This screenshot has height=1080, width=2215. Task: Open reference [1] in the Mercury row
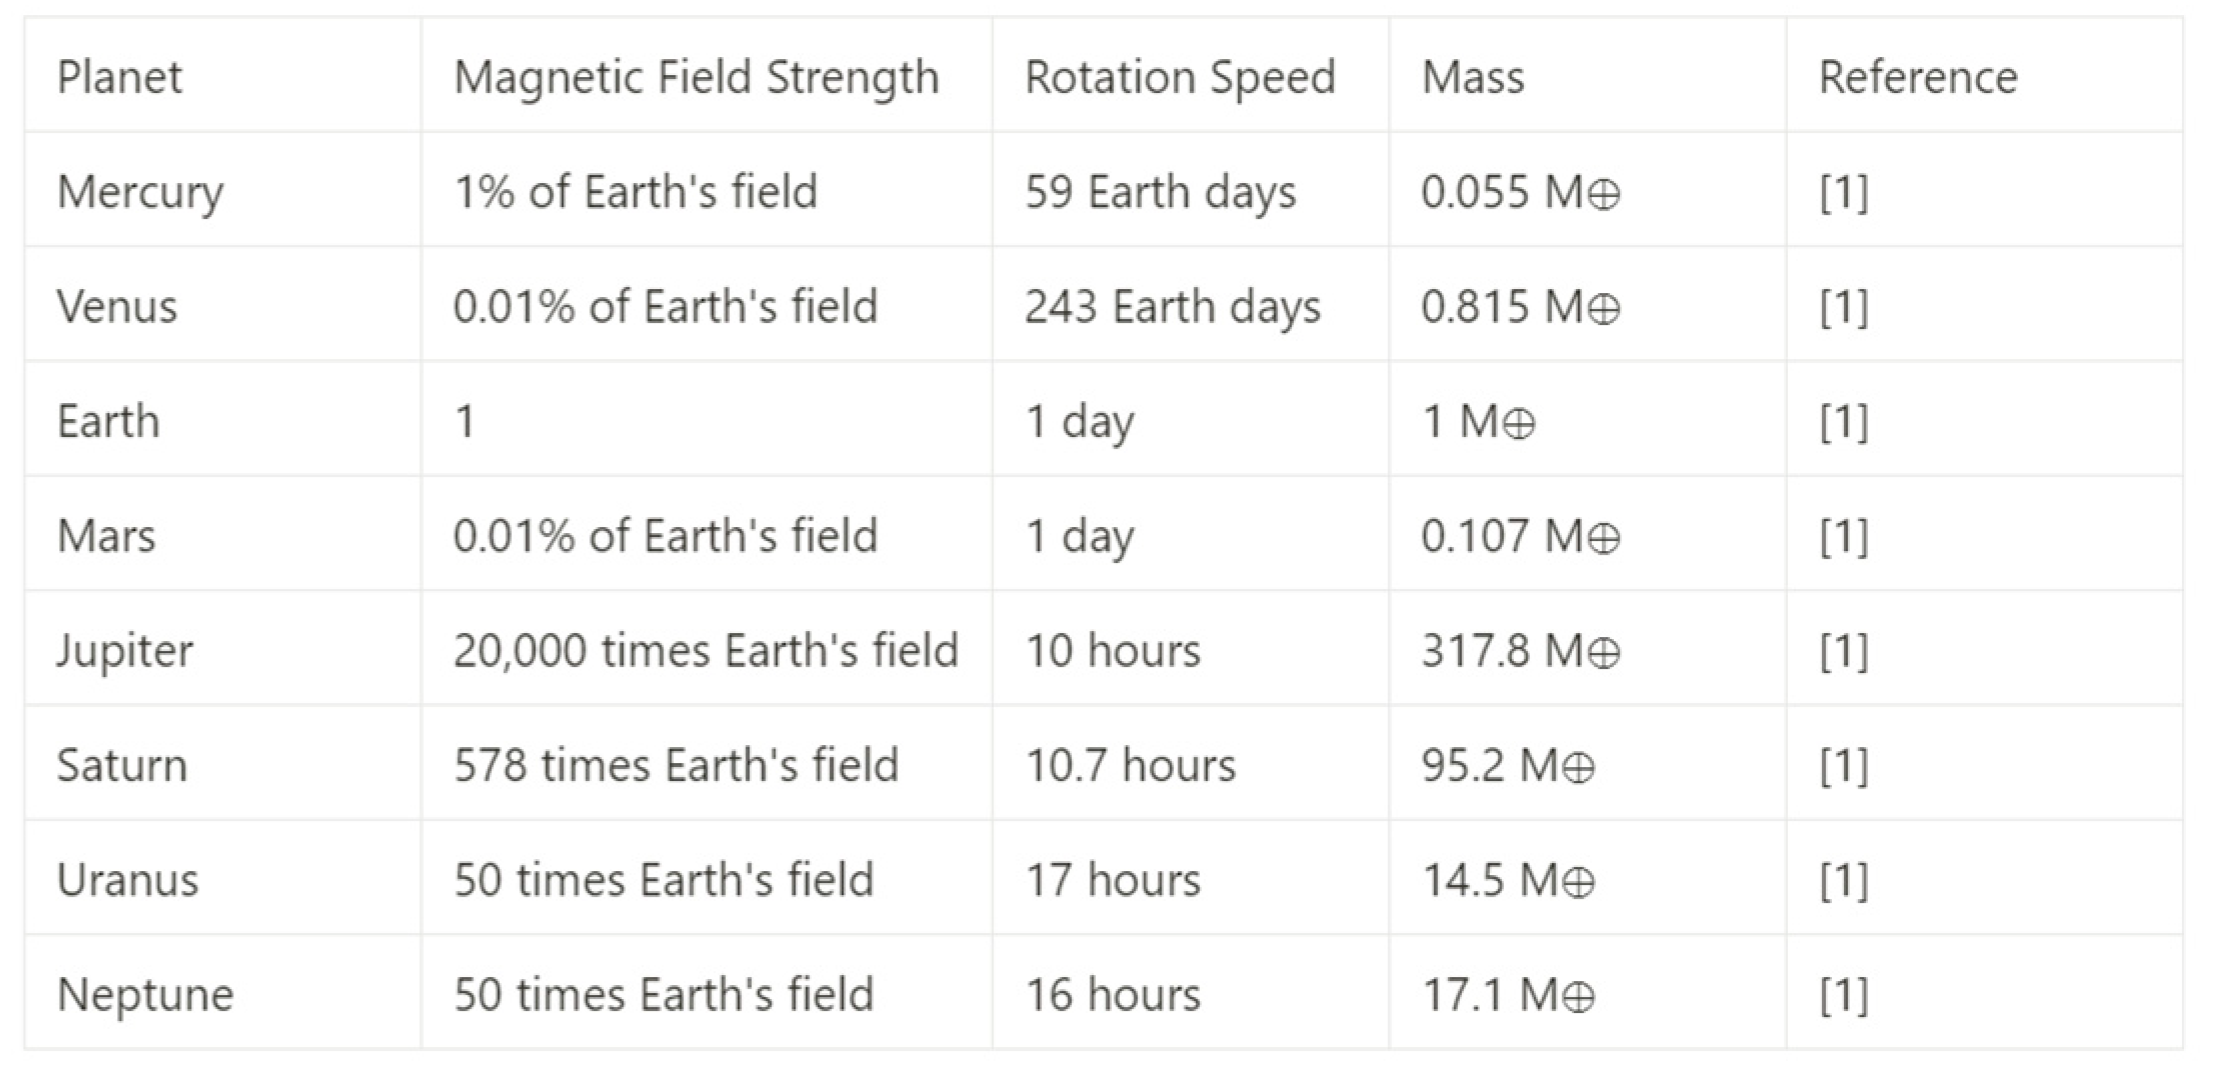pyautogui.click(x=1844, y=192)
